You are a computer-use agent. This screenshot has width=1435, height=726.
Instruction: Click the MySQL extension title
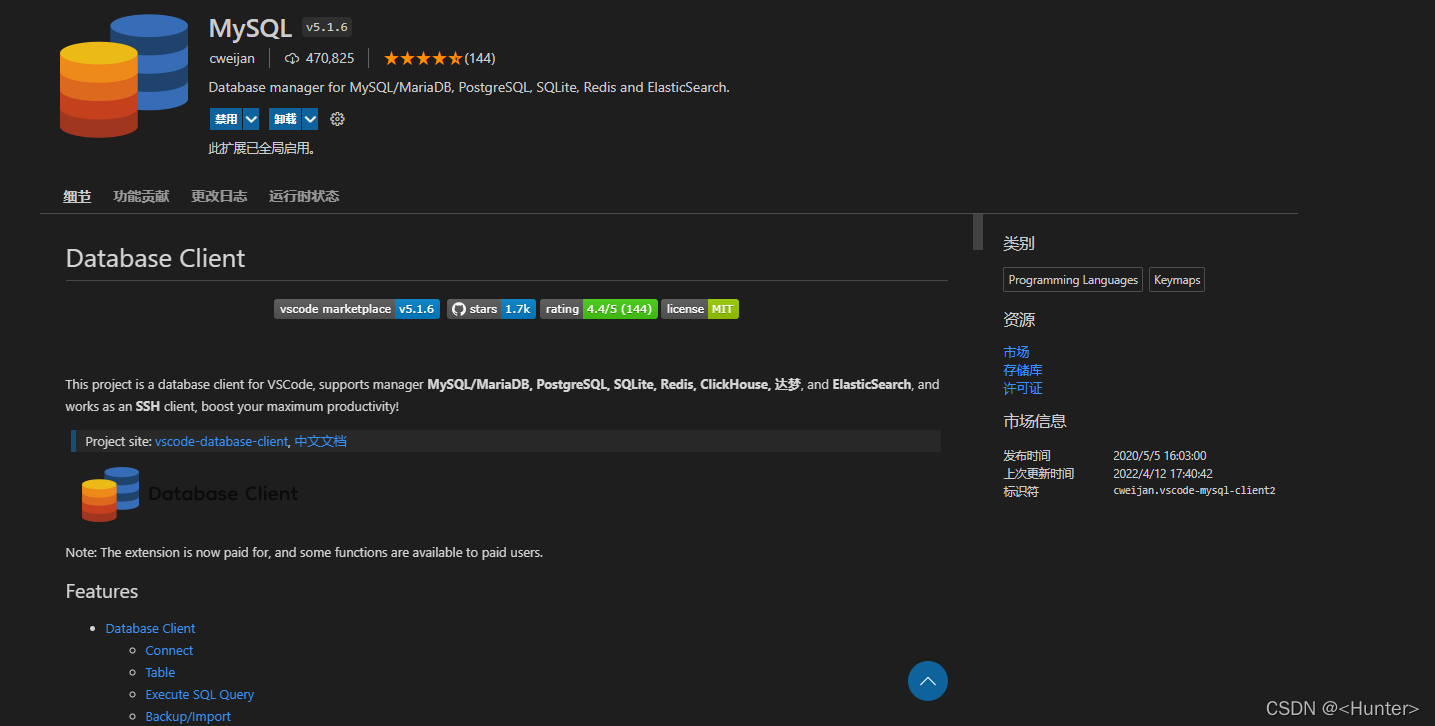pyautogui.click(x=250, y=28)
